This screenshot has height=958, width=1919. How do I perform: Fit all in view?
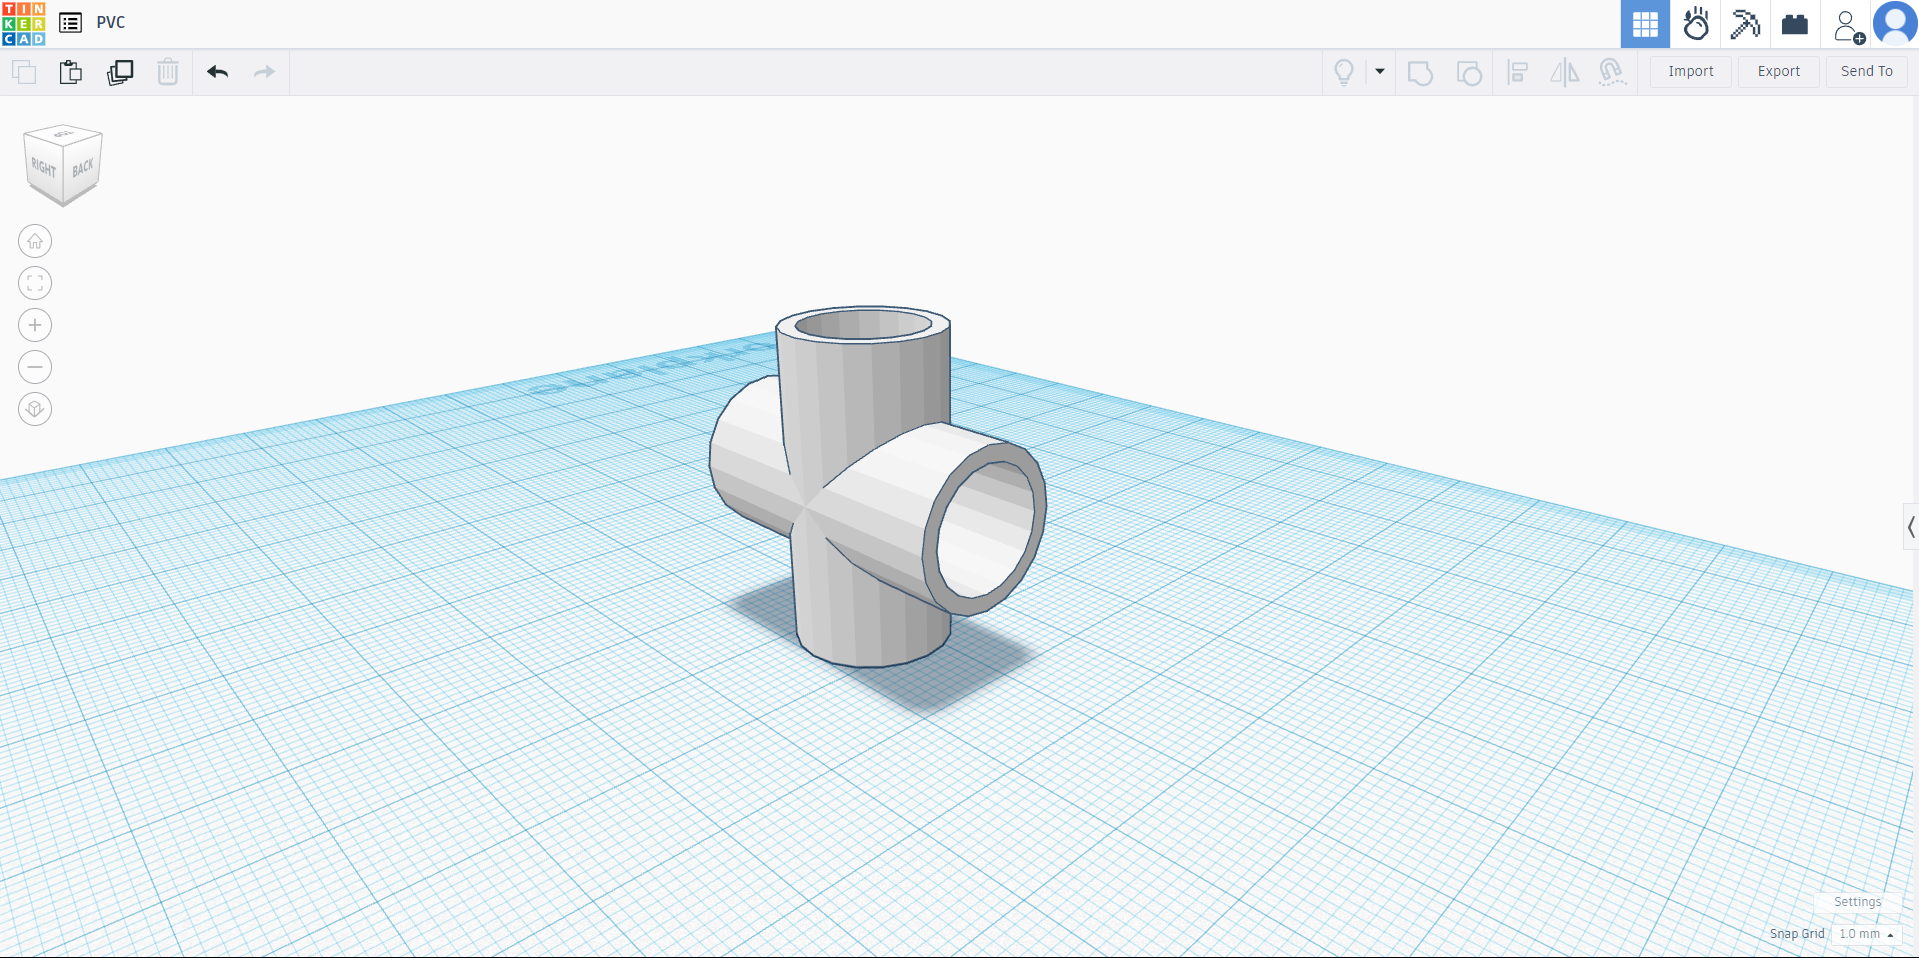[x=35, y=283]
